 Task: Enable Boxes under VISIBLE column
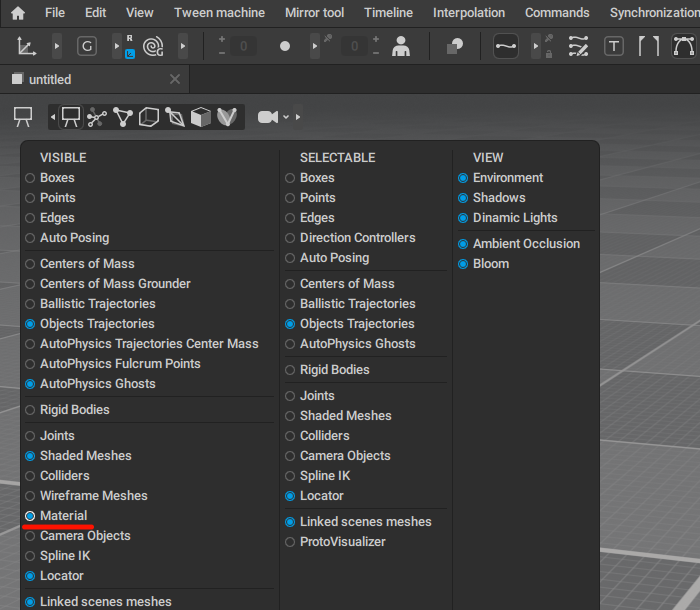click(30, 178)
